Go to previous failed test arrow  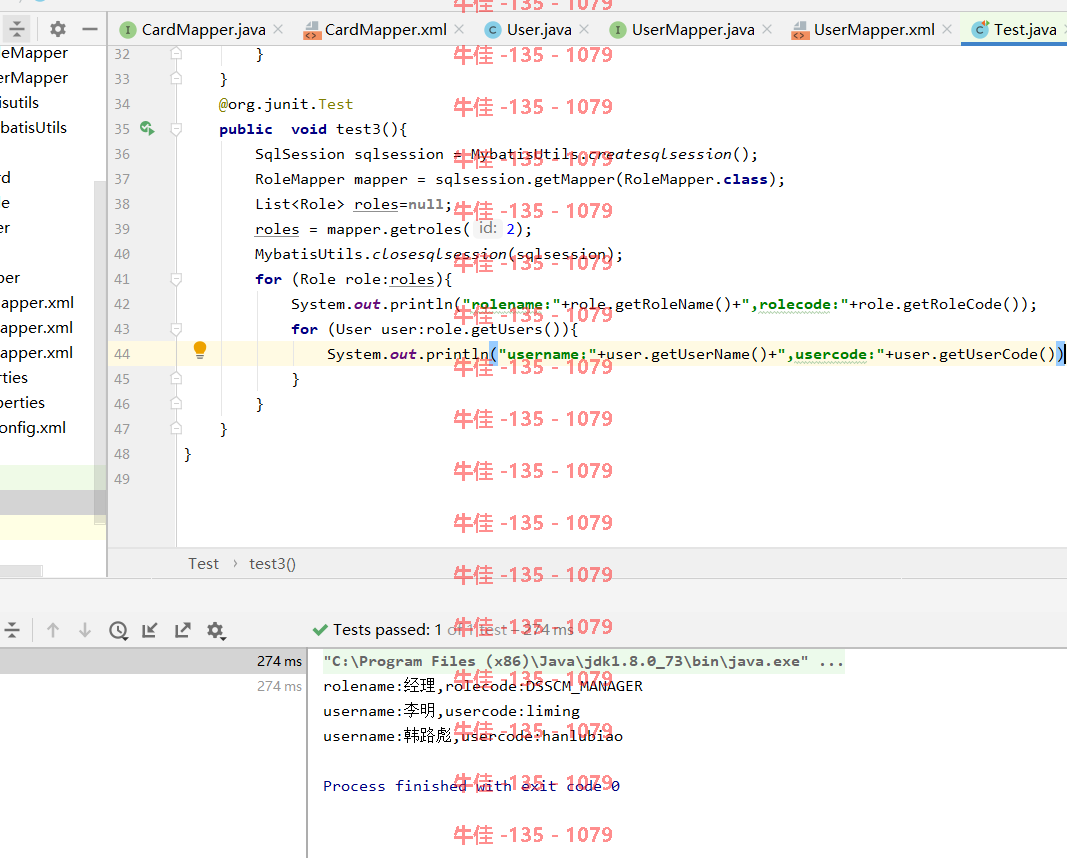(53, 630)
